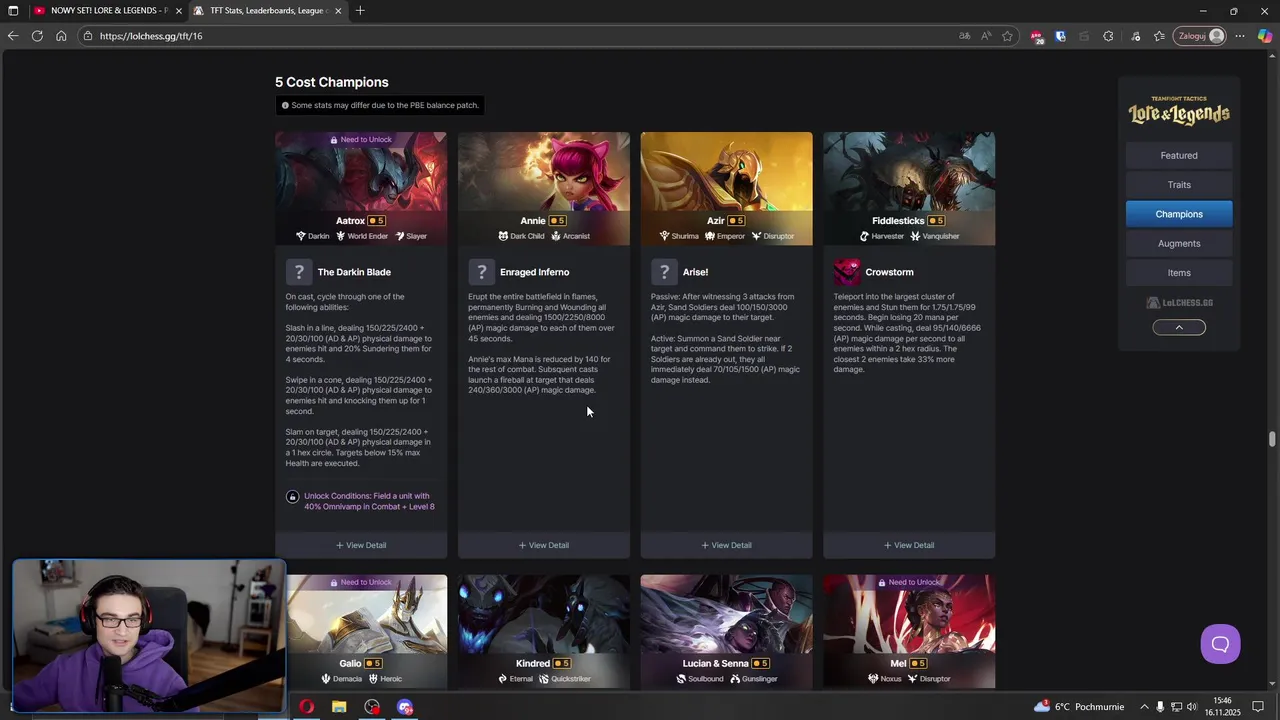Viewport: 1280px width, 720px height.
Task: Open the read aloud icon in address bar
Action: click(x=986, y=36)
